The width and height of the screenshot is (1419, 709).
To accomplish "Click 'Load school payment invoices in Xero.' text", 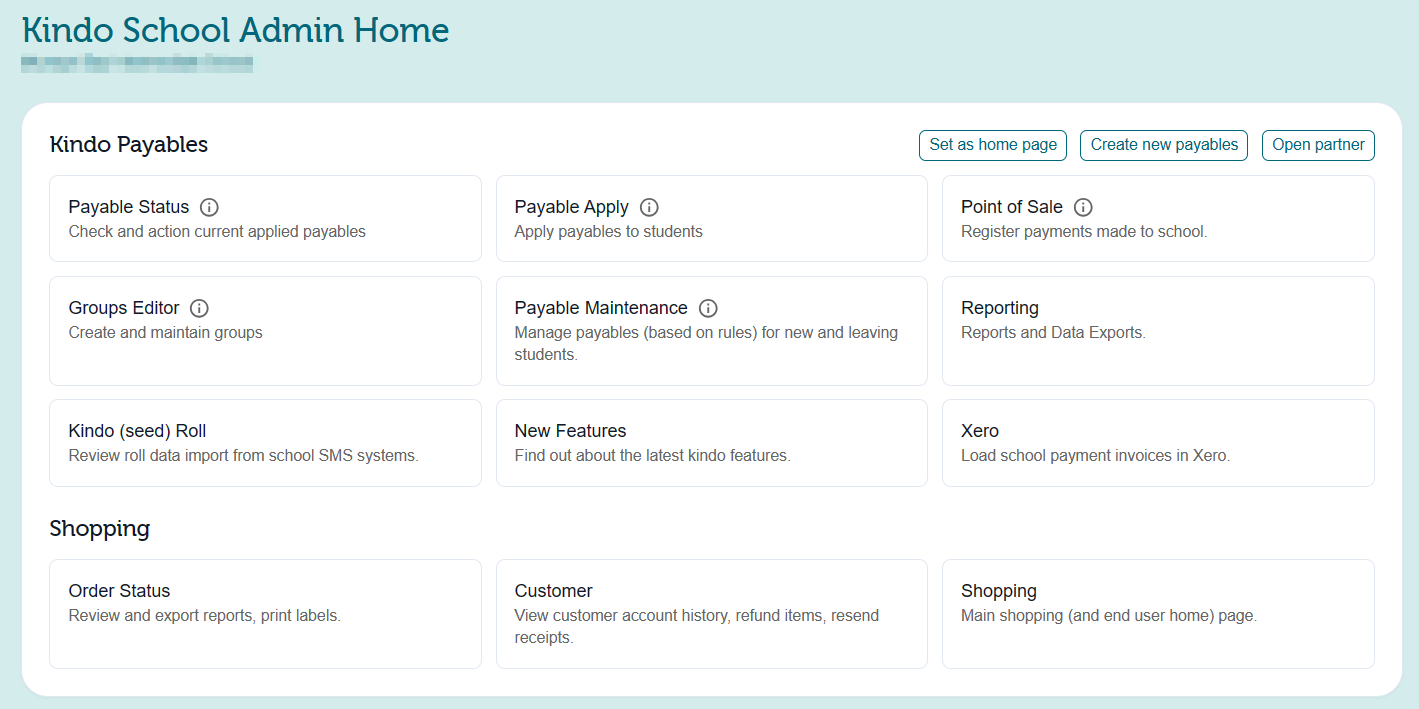I will (1095, 456).
